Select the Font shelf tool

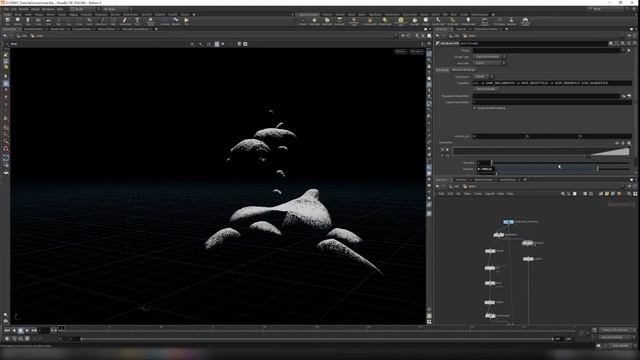[x=137, y=21]
